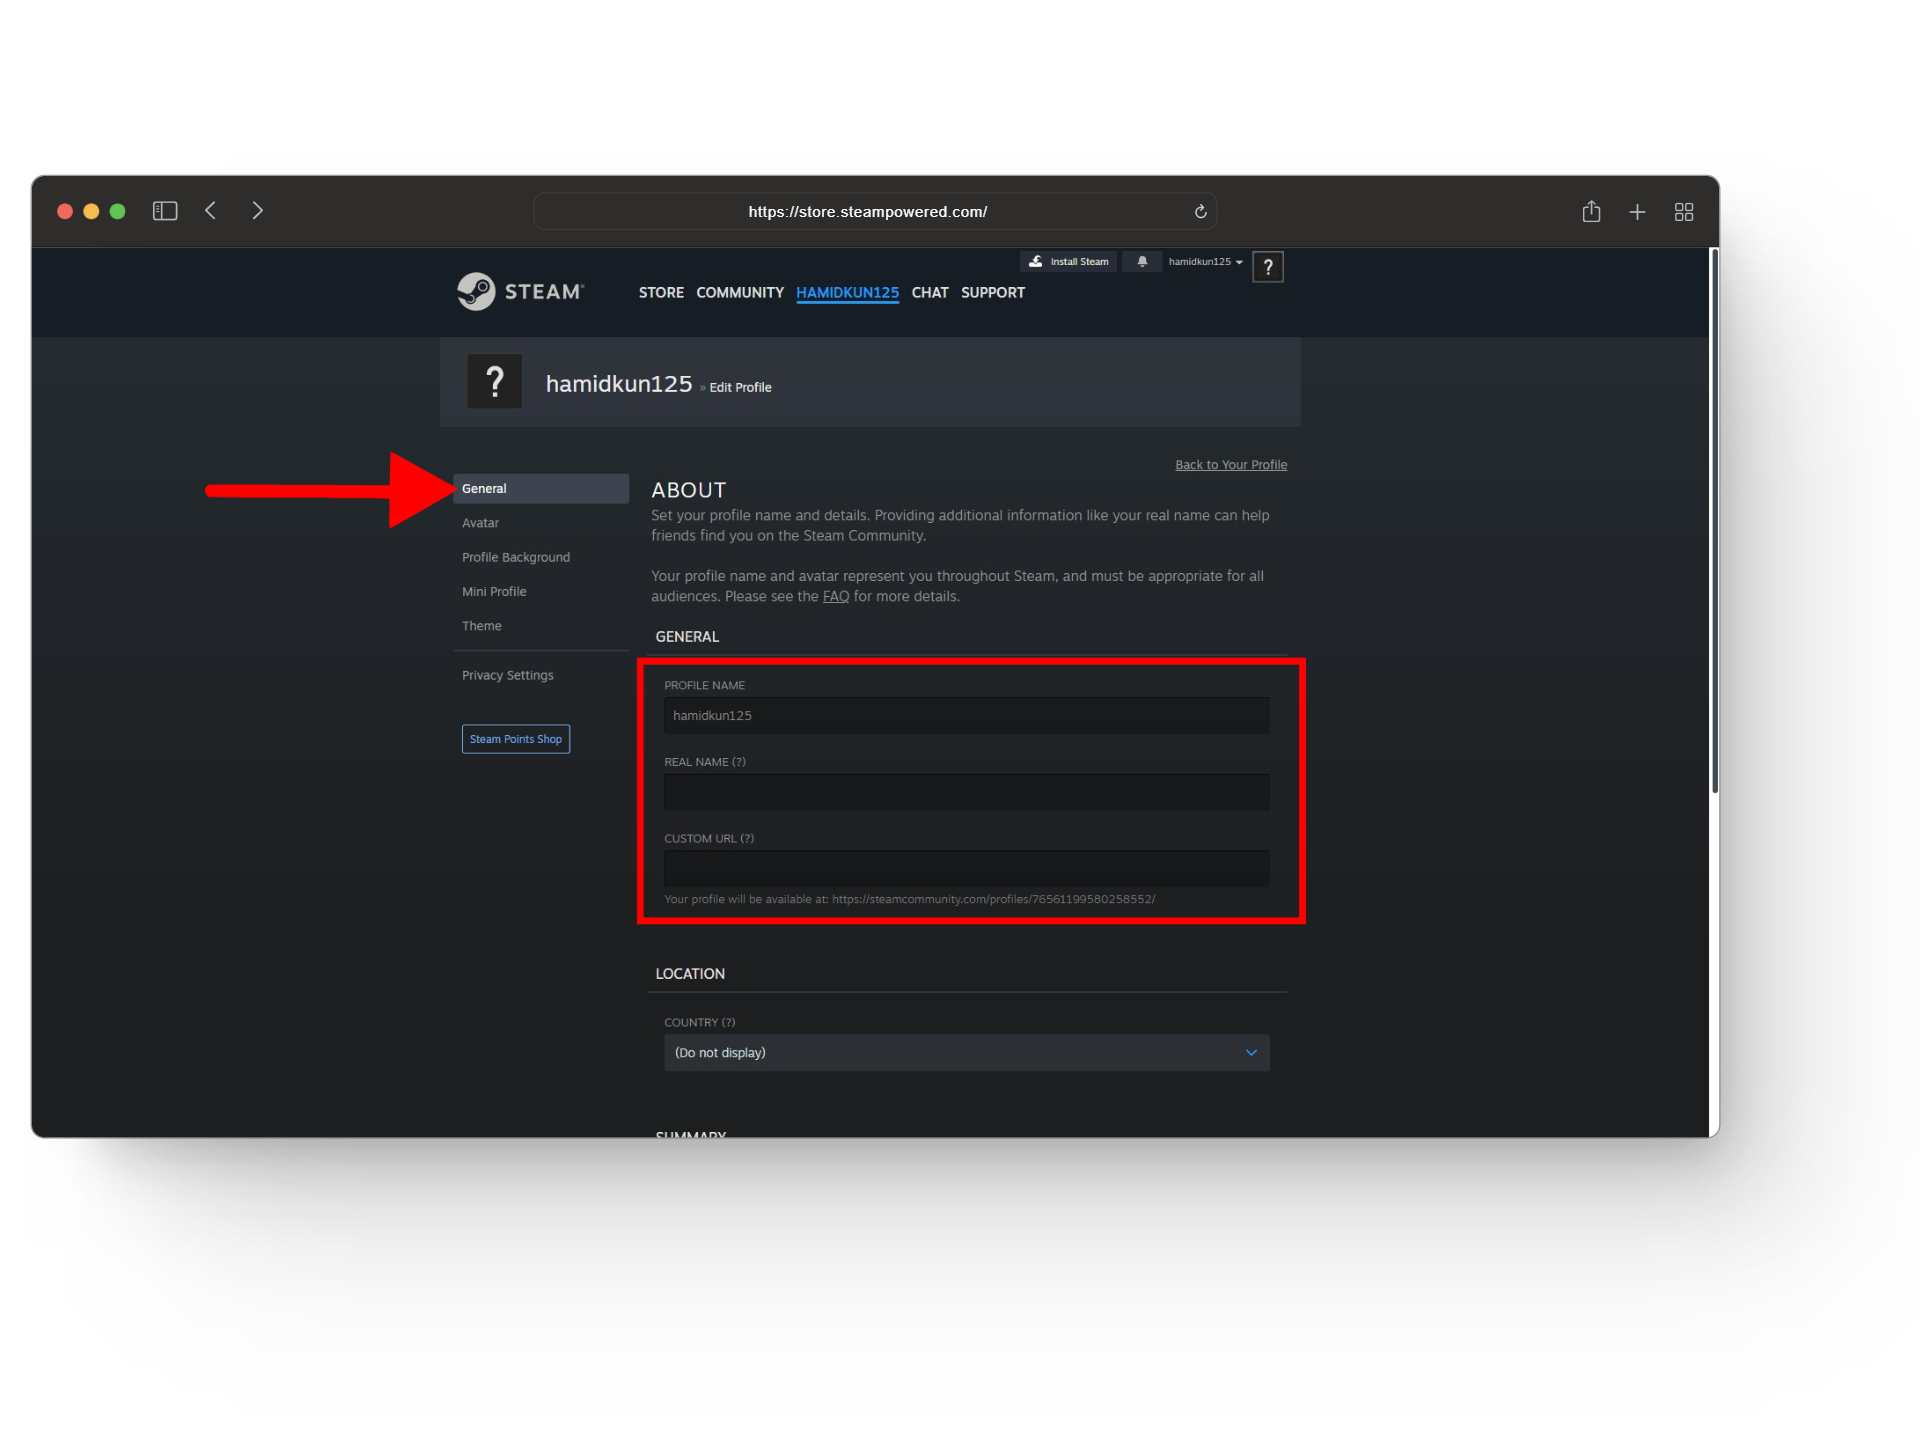Select the Profile Background sidebar tab
Viewport: 1920px width, 1440px height.
(516, 557)
